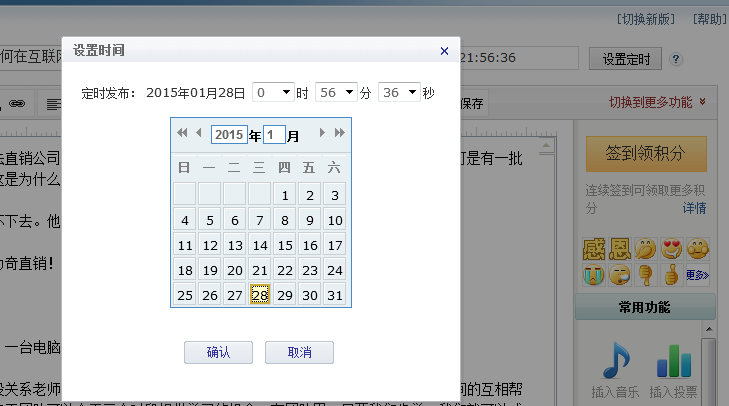Open 更多 emoticons link
This screenshot has height=406, width=729.
(697, 275)
